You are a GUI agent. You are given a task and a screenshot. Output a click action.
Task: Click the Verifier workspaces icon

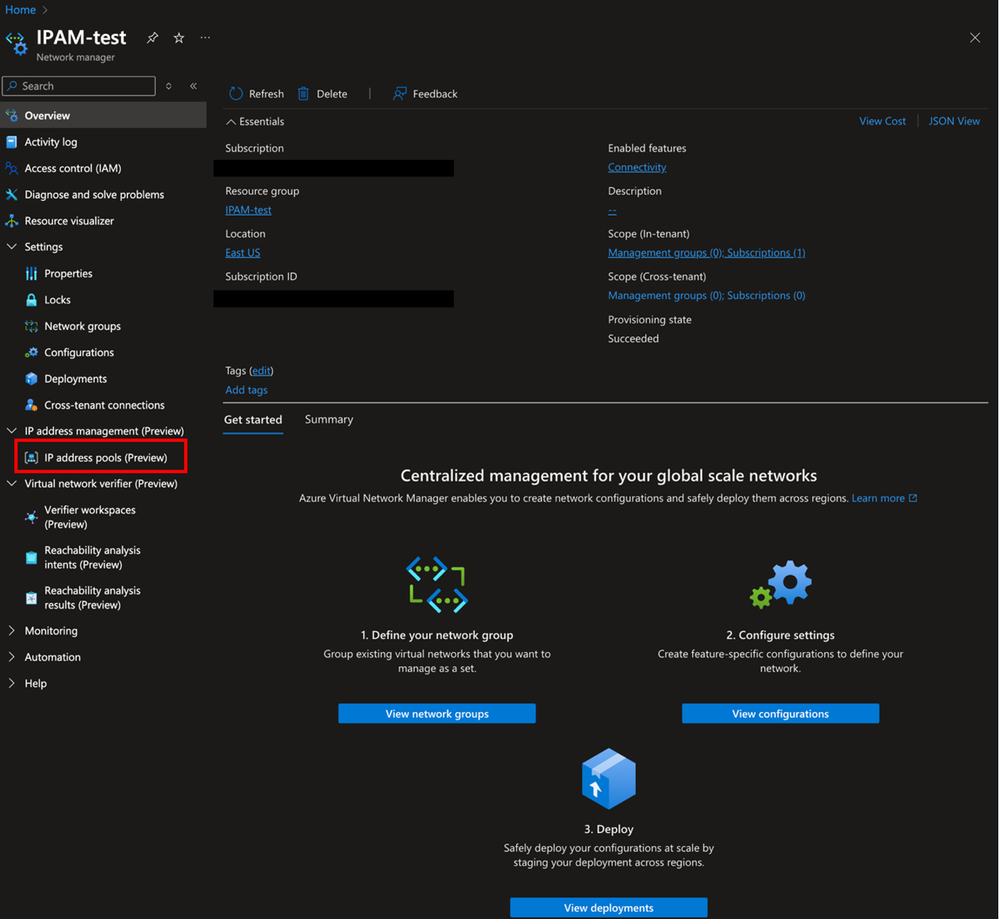point(31,517)
